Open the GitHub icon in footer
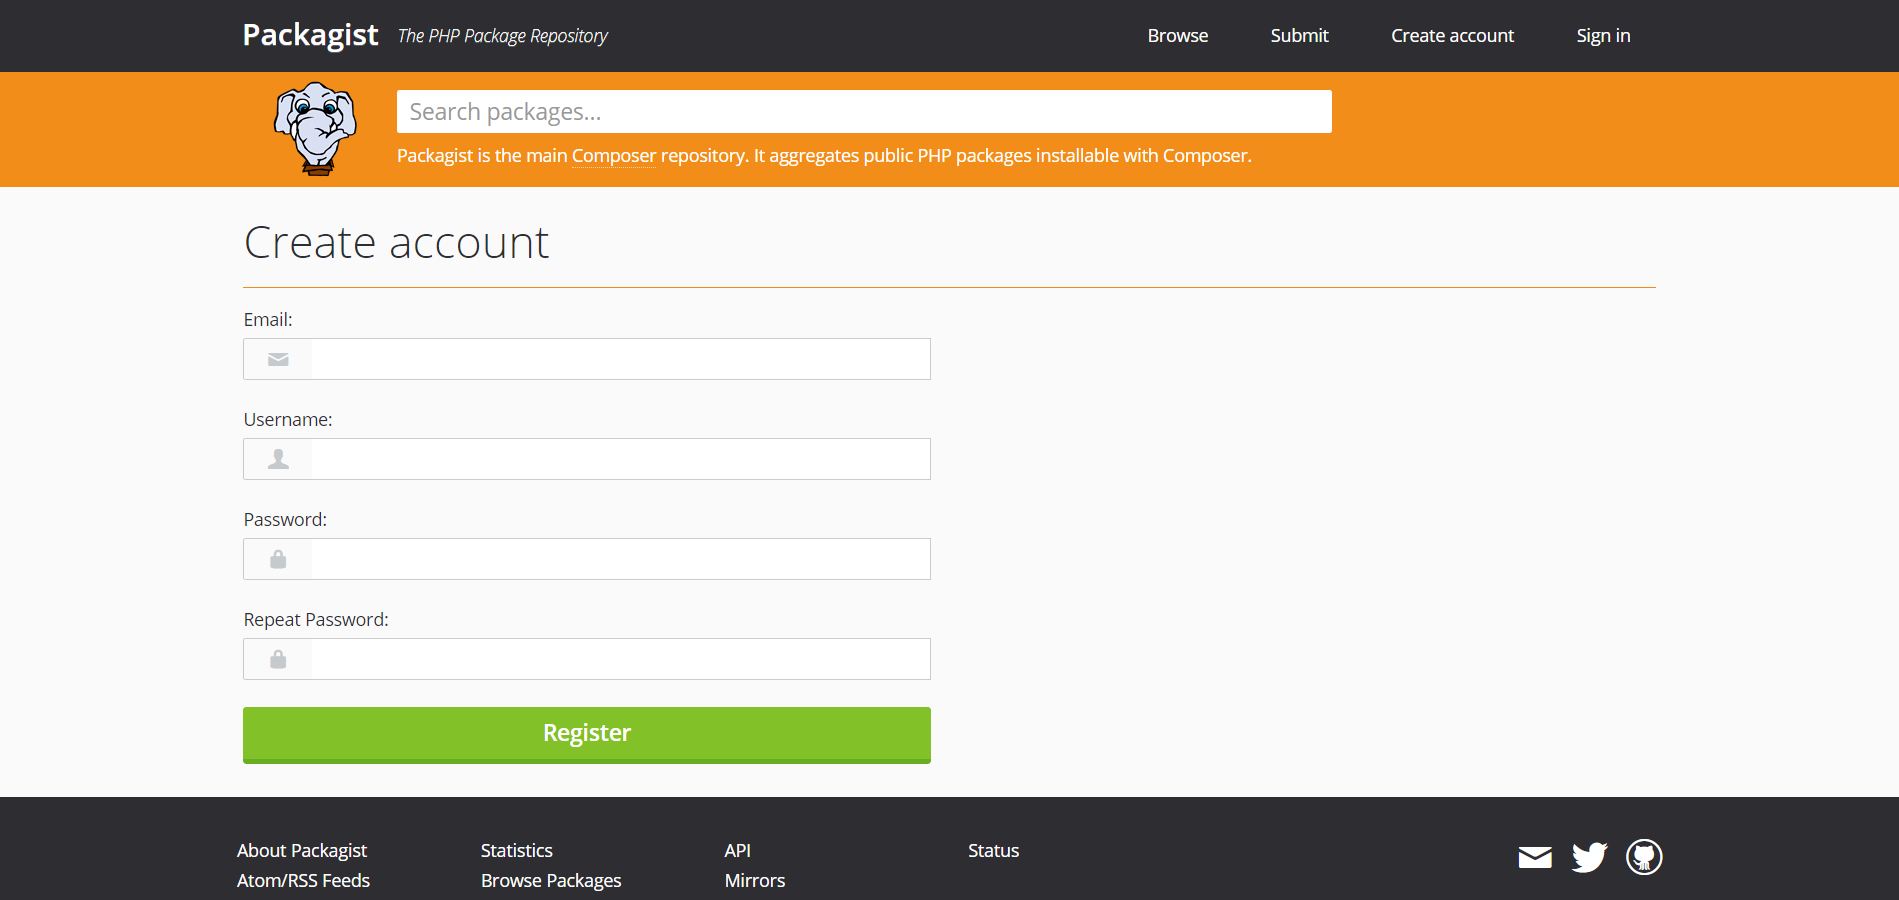This screenshot has width=1899, height=900. 1644,857
